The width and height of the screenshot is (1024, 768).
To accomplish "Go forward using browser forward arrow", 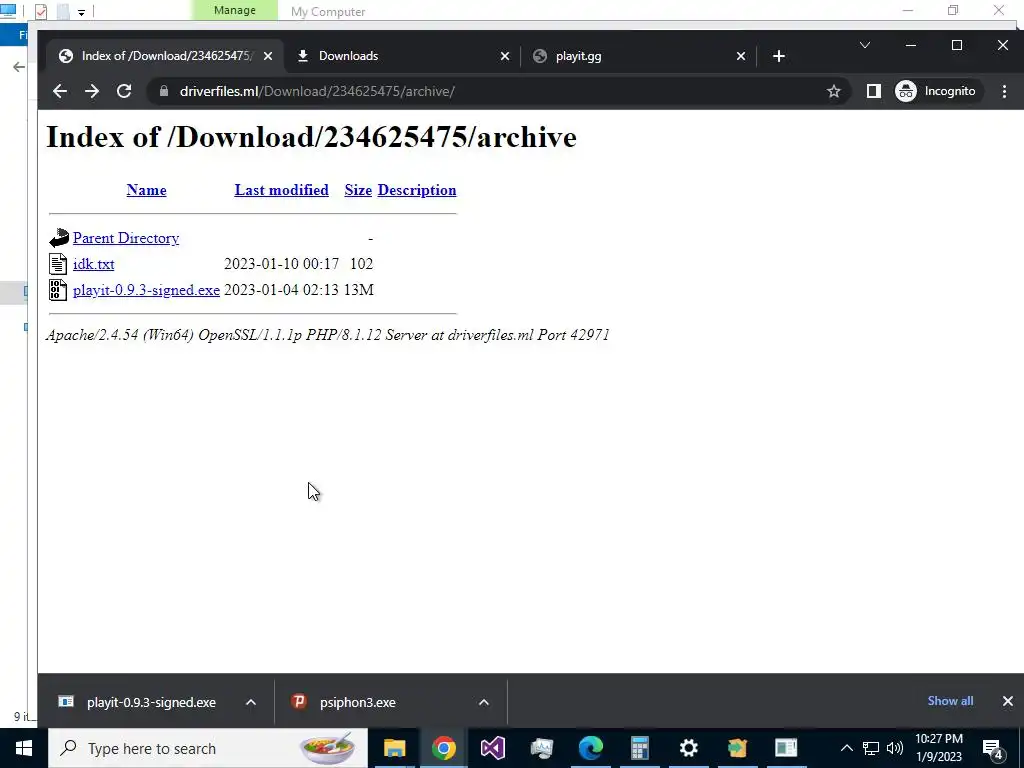I will (91, 91).
